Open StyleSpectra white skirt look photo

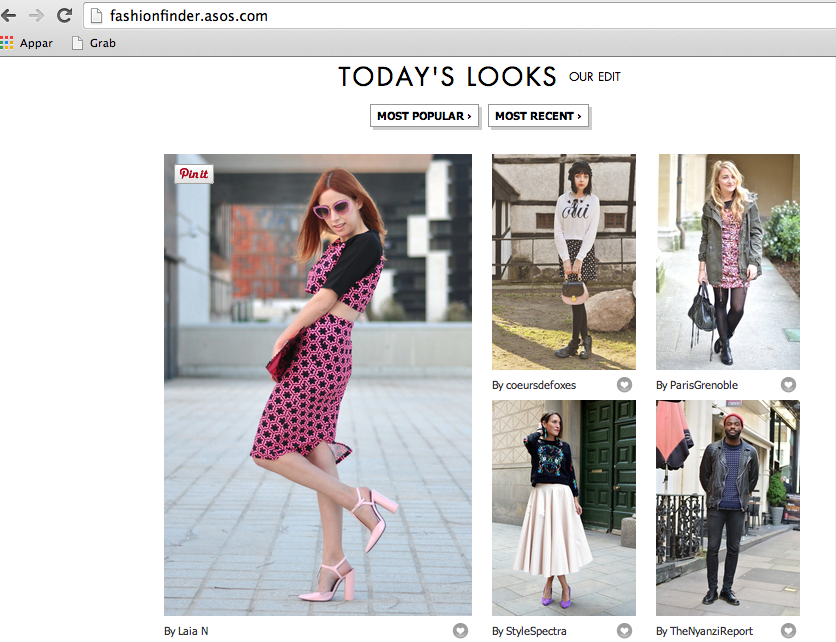(x=564, y=508)
